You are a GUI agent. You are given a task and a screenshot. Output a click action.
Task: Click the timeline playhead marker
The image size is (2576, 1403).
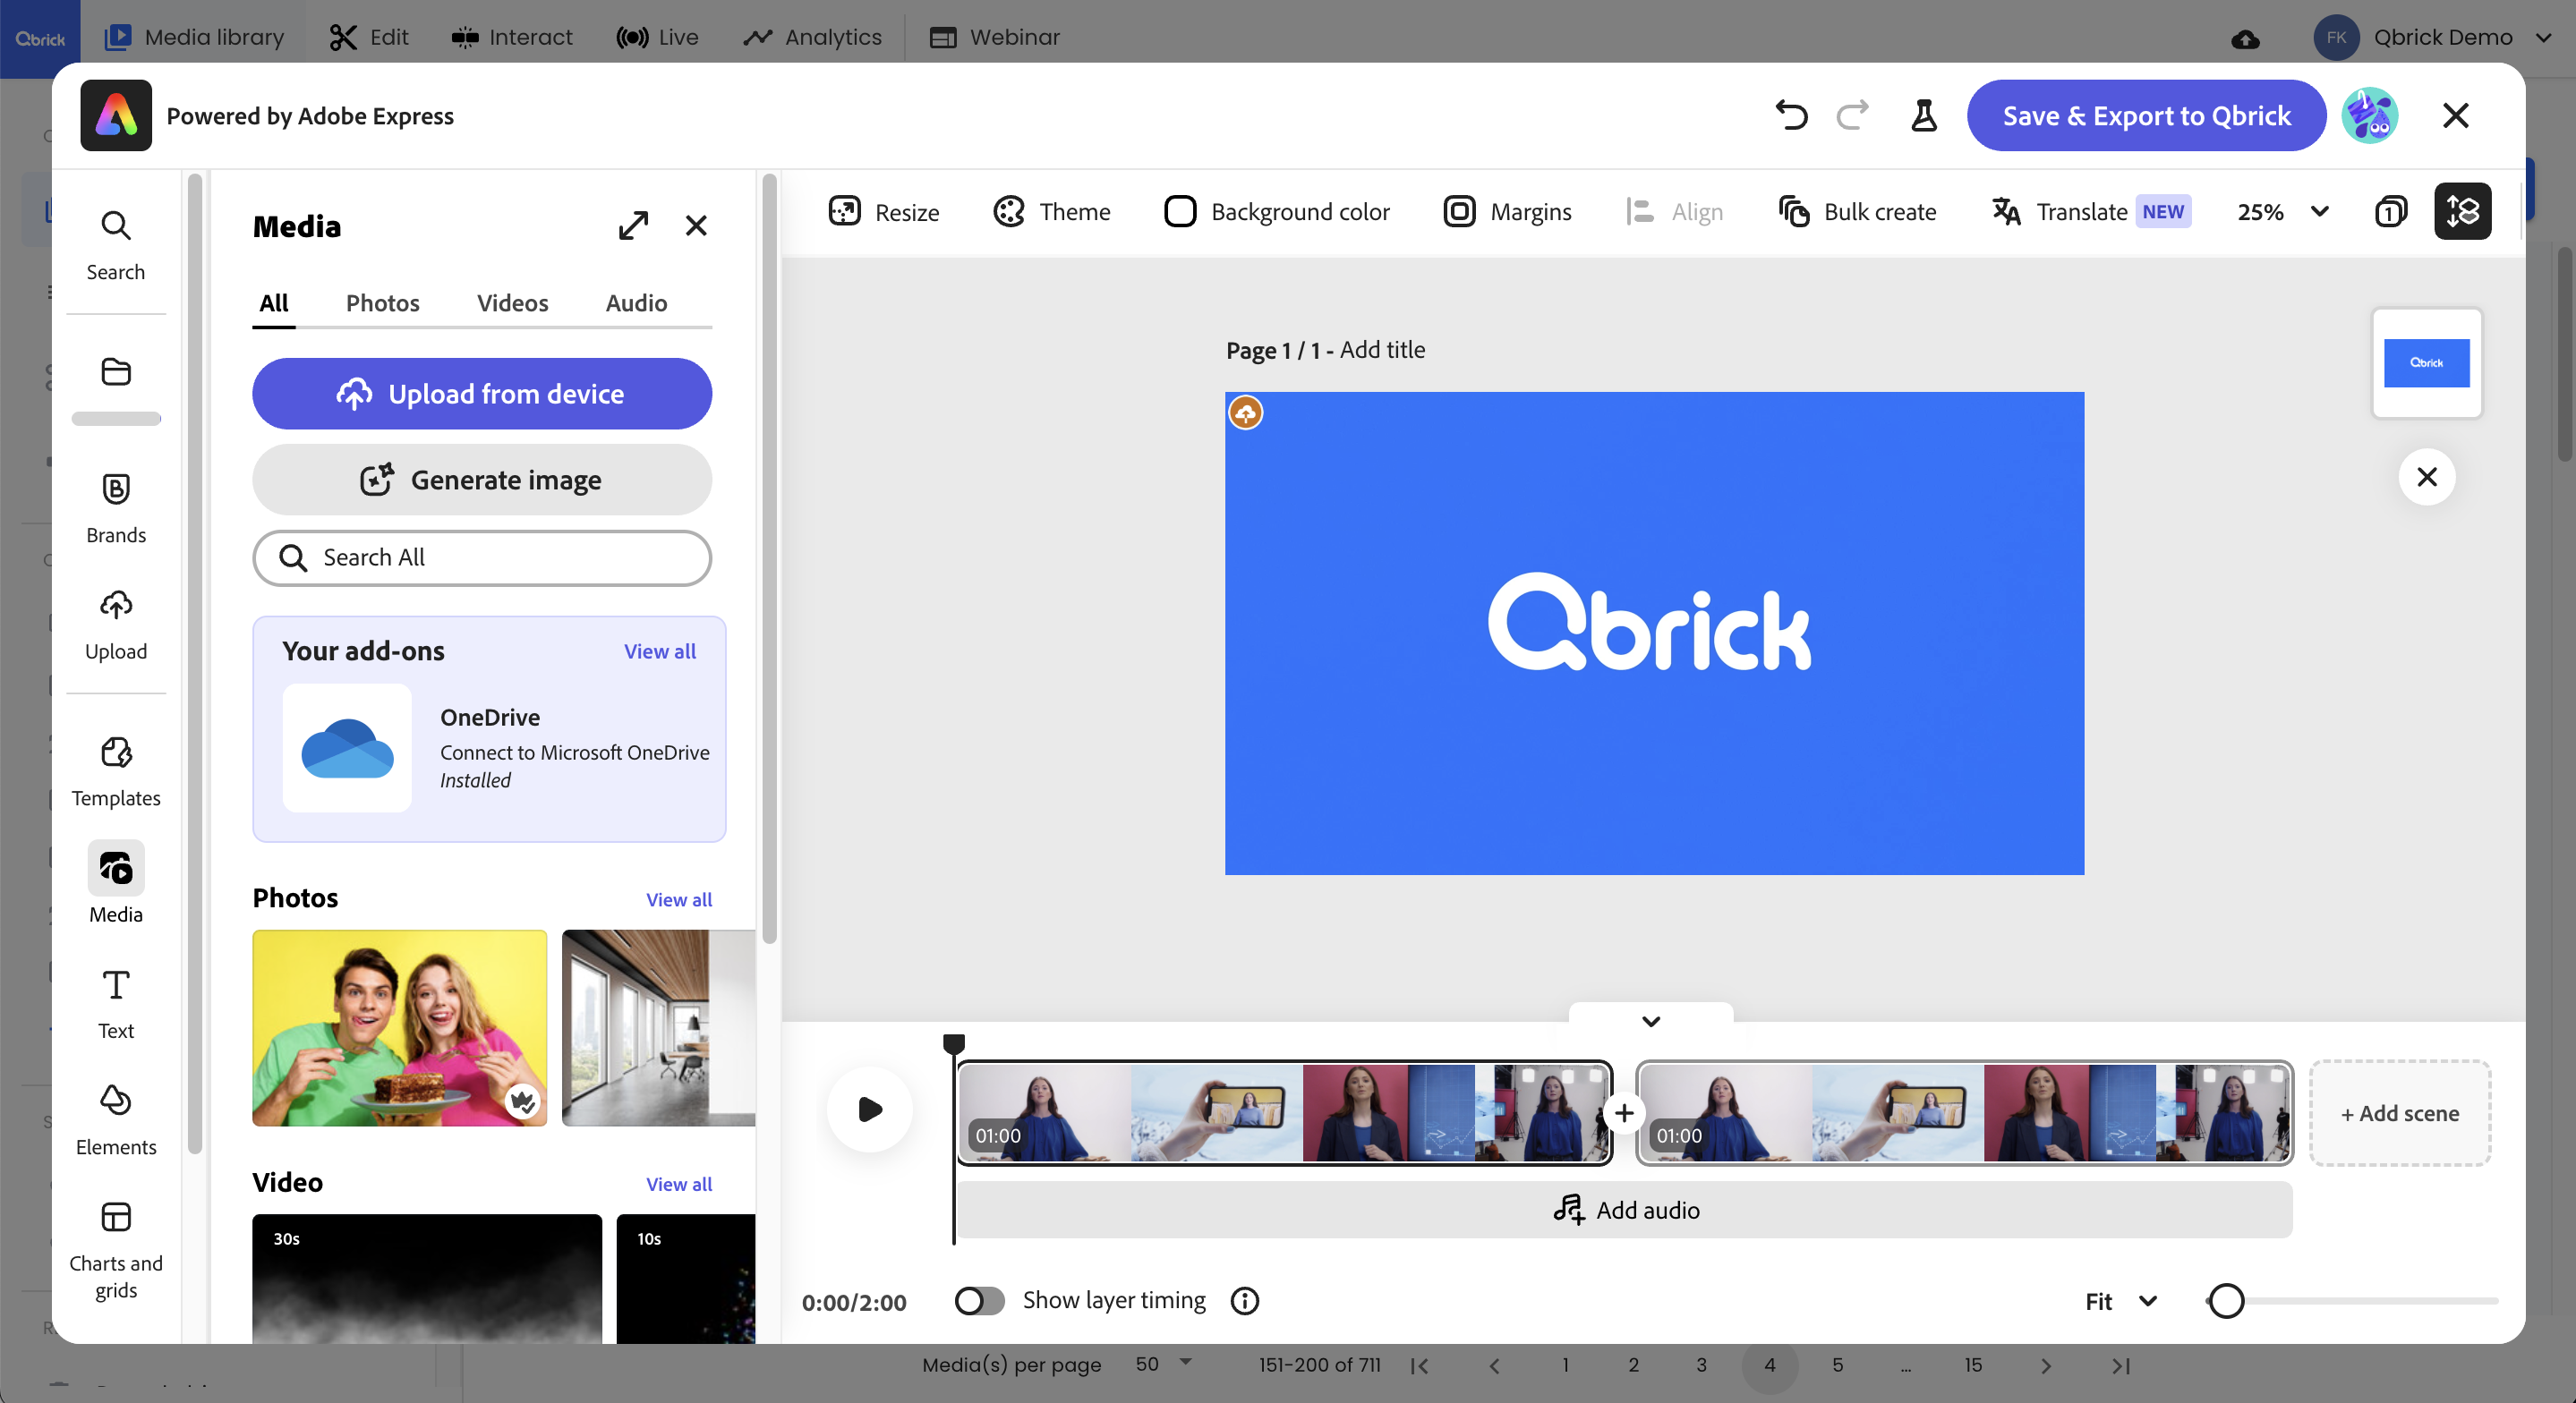pyautogui.click(x=954, y=1044)
